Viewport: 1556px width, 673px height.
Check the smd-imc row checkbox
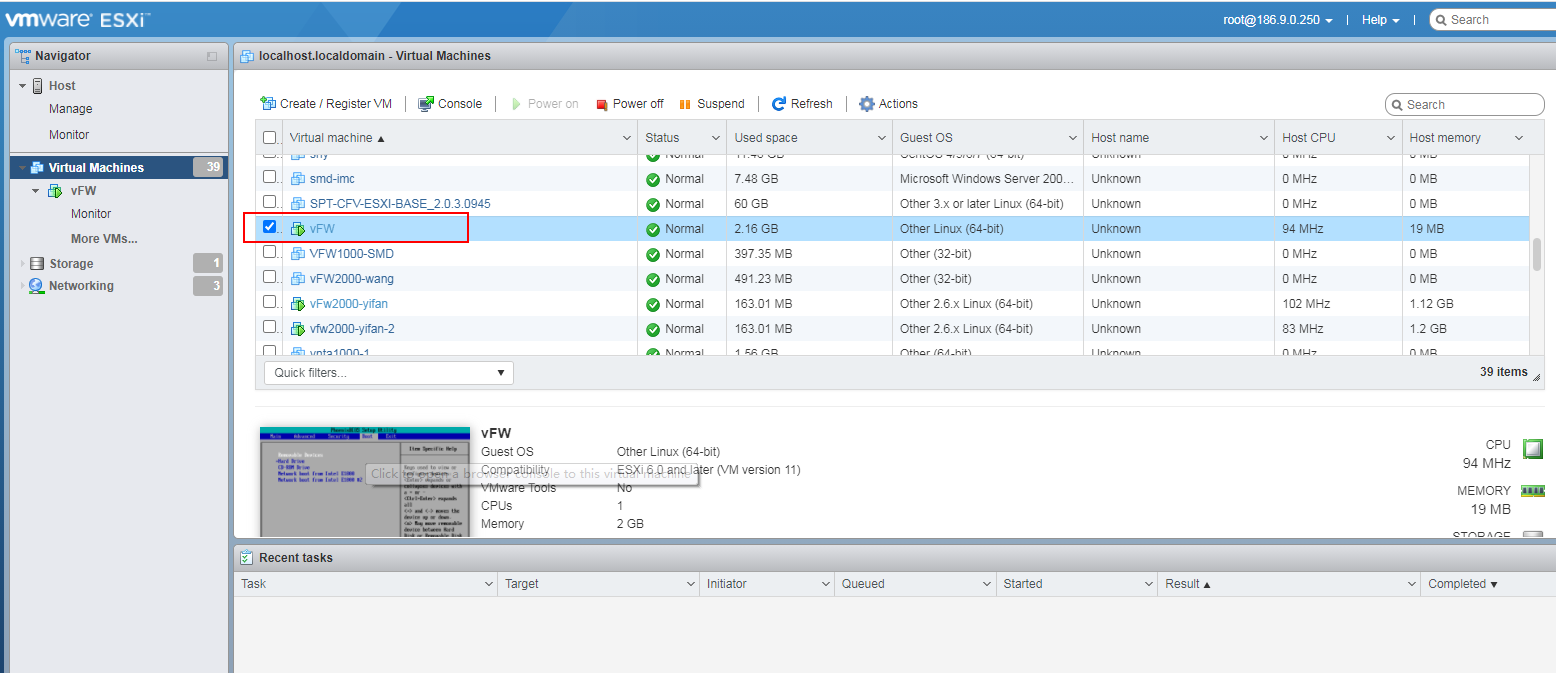pos(269,177)
